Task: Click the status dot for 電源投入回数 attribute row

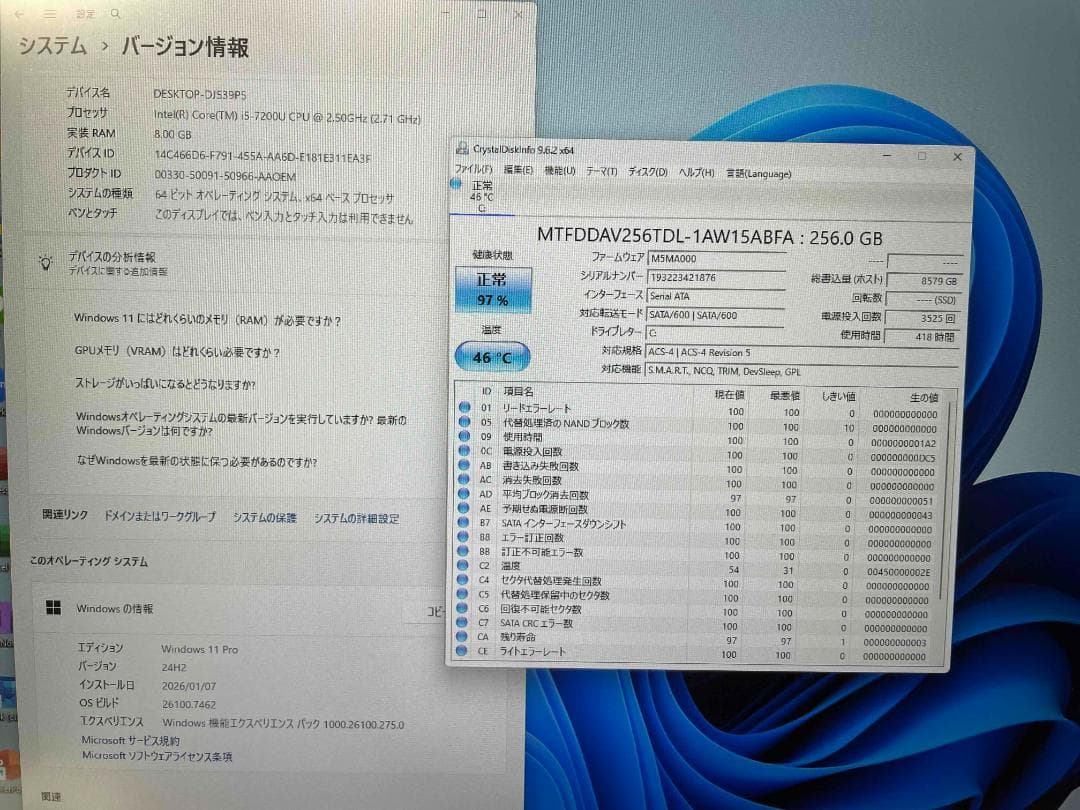Action: [465, 451]
